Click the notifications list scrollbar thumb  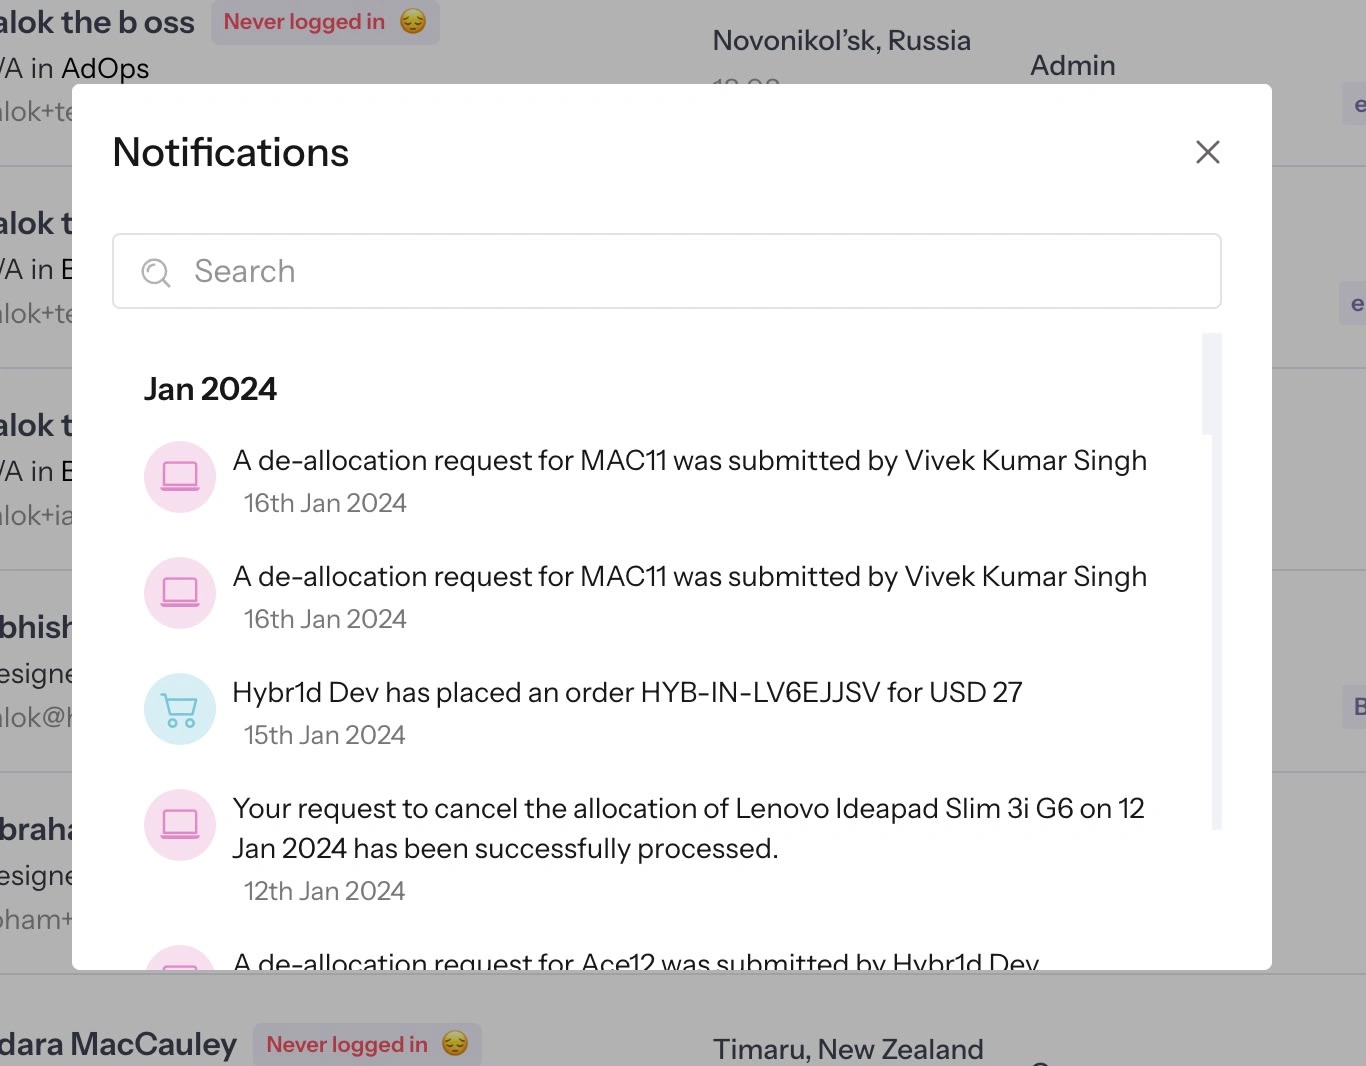point(1211,384)
